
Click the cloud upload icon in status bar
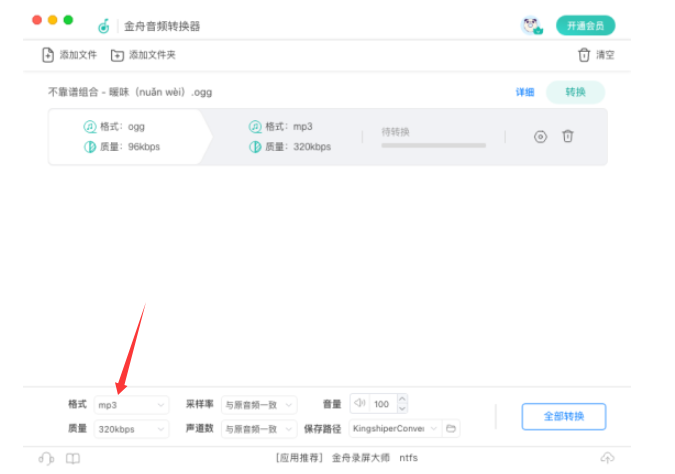pyautogui.click(x=607, y=458)
